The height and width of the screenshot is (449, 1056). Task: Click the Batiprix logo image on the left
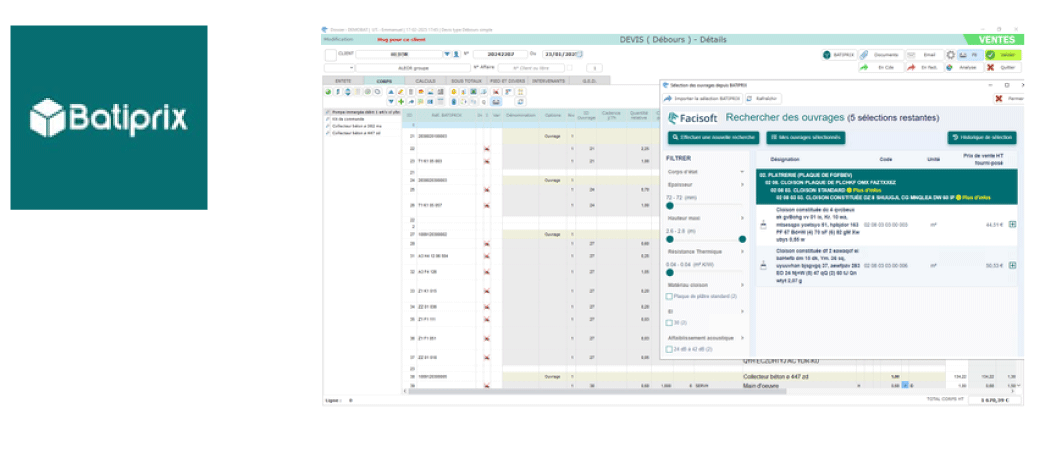108,118
